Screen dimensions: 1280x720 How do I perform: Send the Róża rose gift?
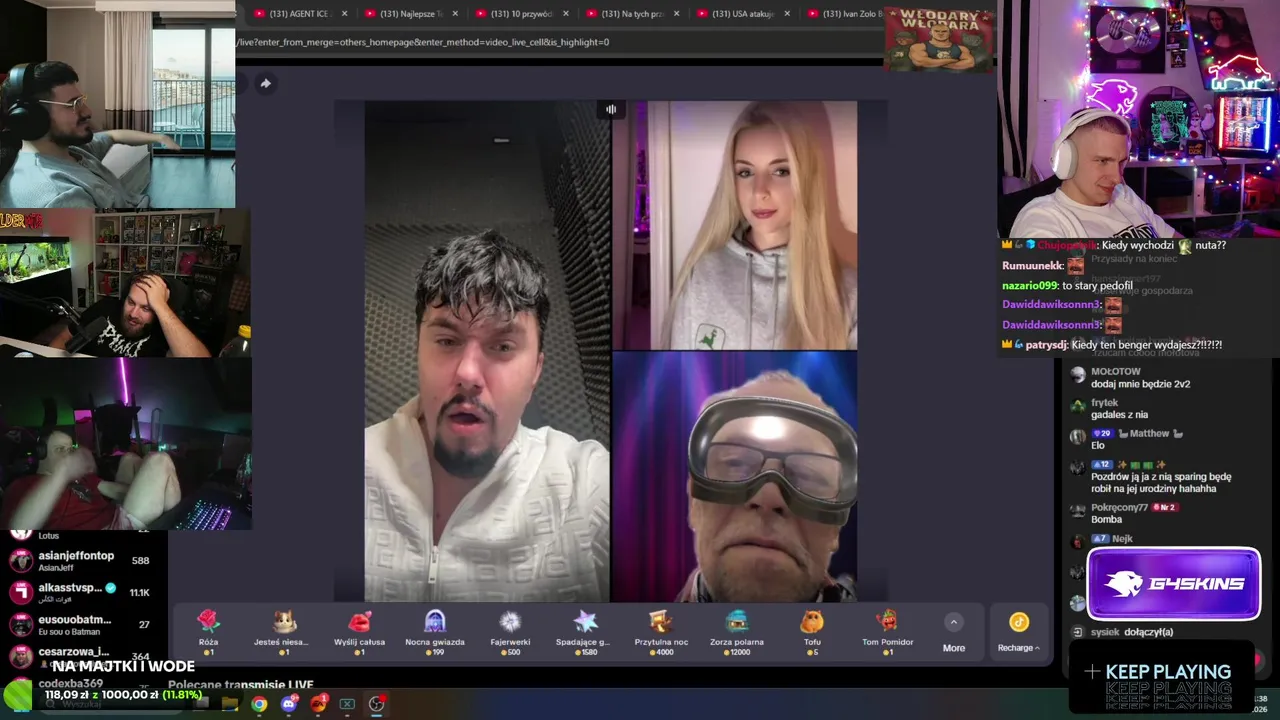208,633
